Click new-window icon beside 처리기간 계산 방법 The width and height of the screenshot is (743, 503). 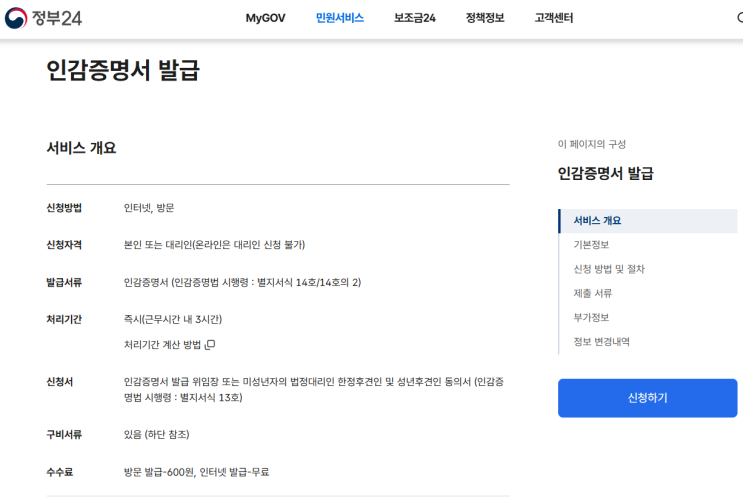(210, 345)
